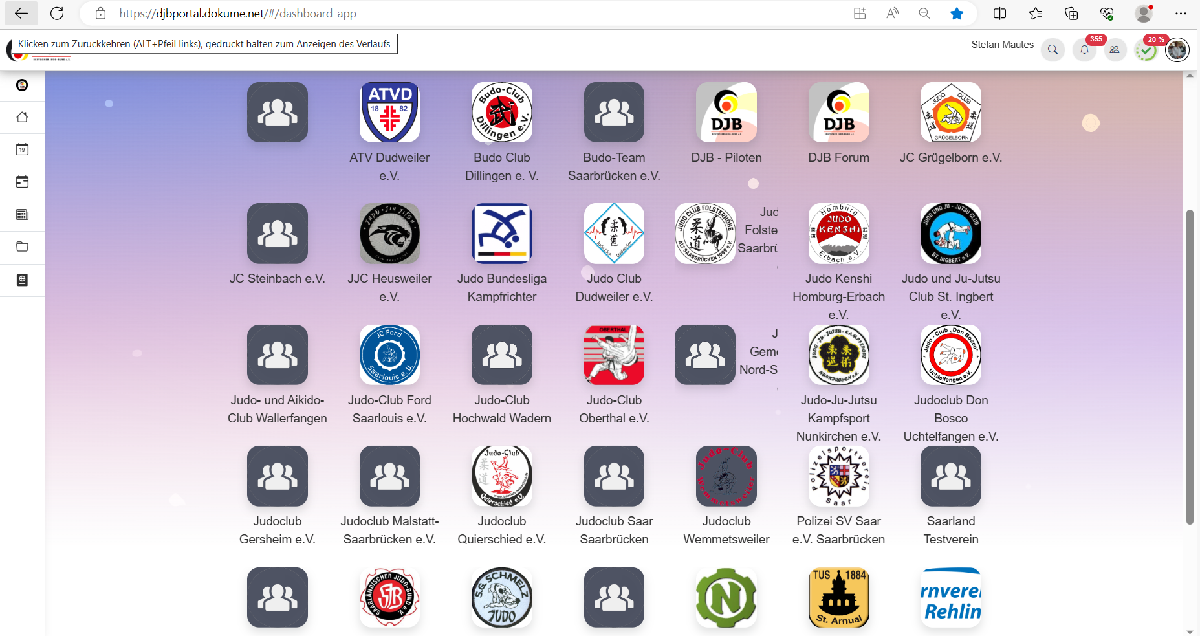Open the browser Favorites list icon
Image resolution: width=1200 pixels, height=636 pixels.
pos(1035,13)
